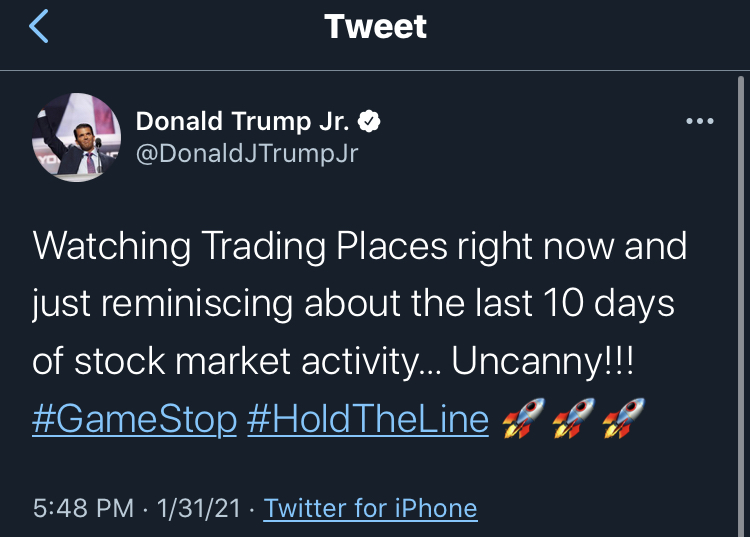
Task: Open the three-dot more options menu
Action: (x=699, y=122)
